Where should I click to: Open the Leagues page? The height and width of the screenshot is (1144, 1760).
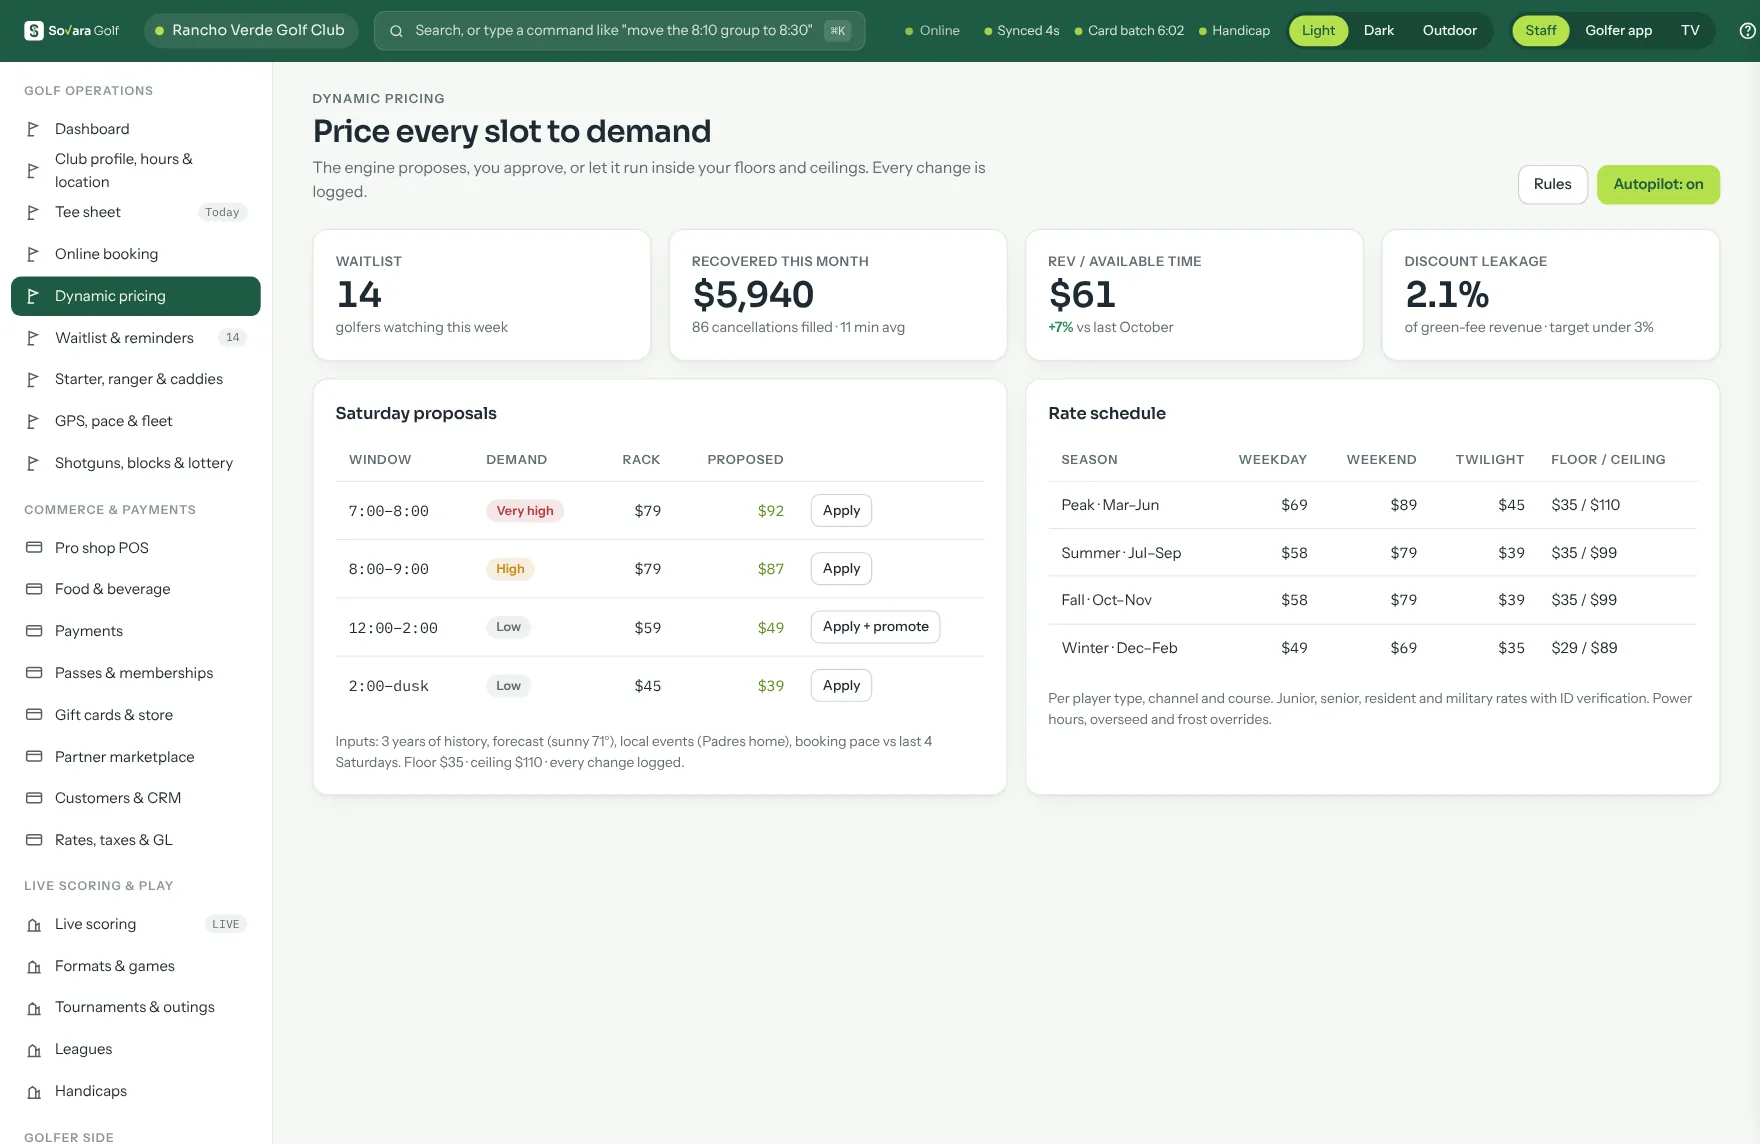point(136,1050)
